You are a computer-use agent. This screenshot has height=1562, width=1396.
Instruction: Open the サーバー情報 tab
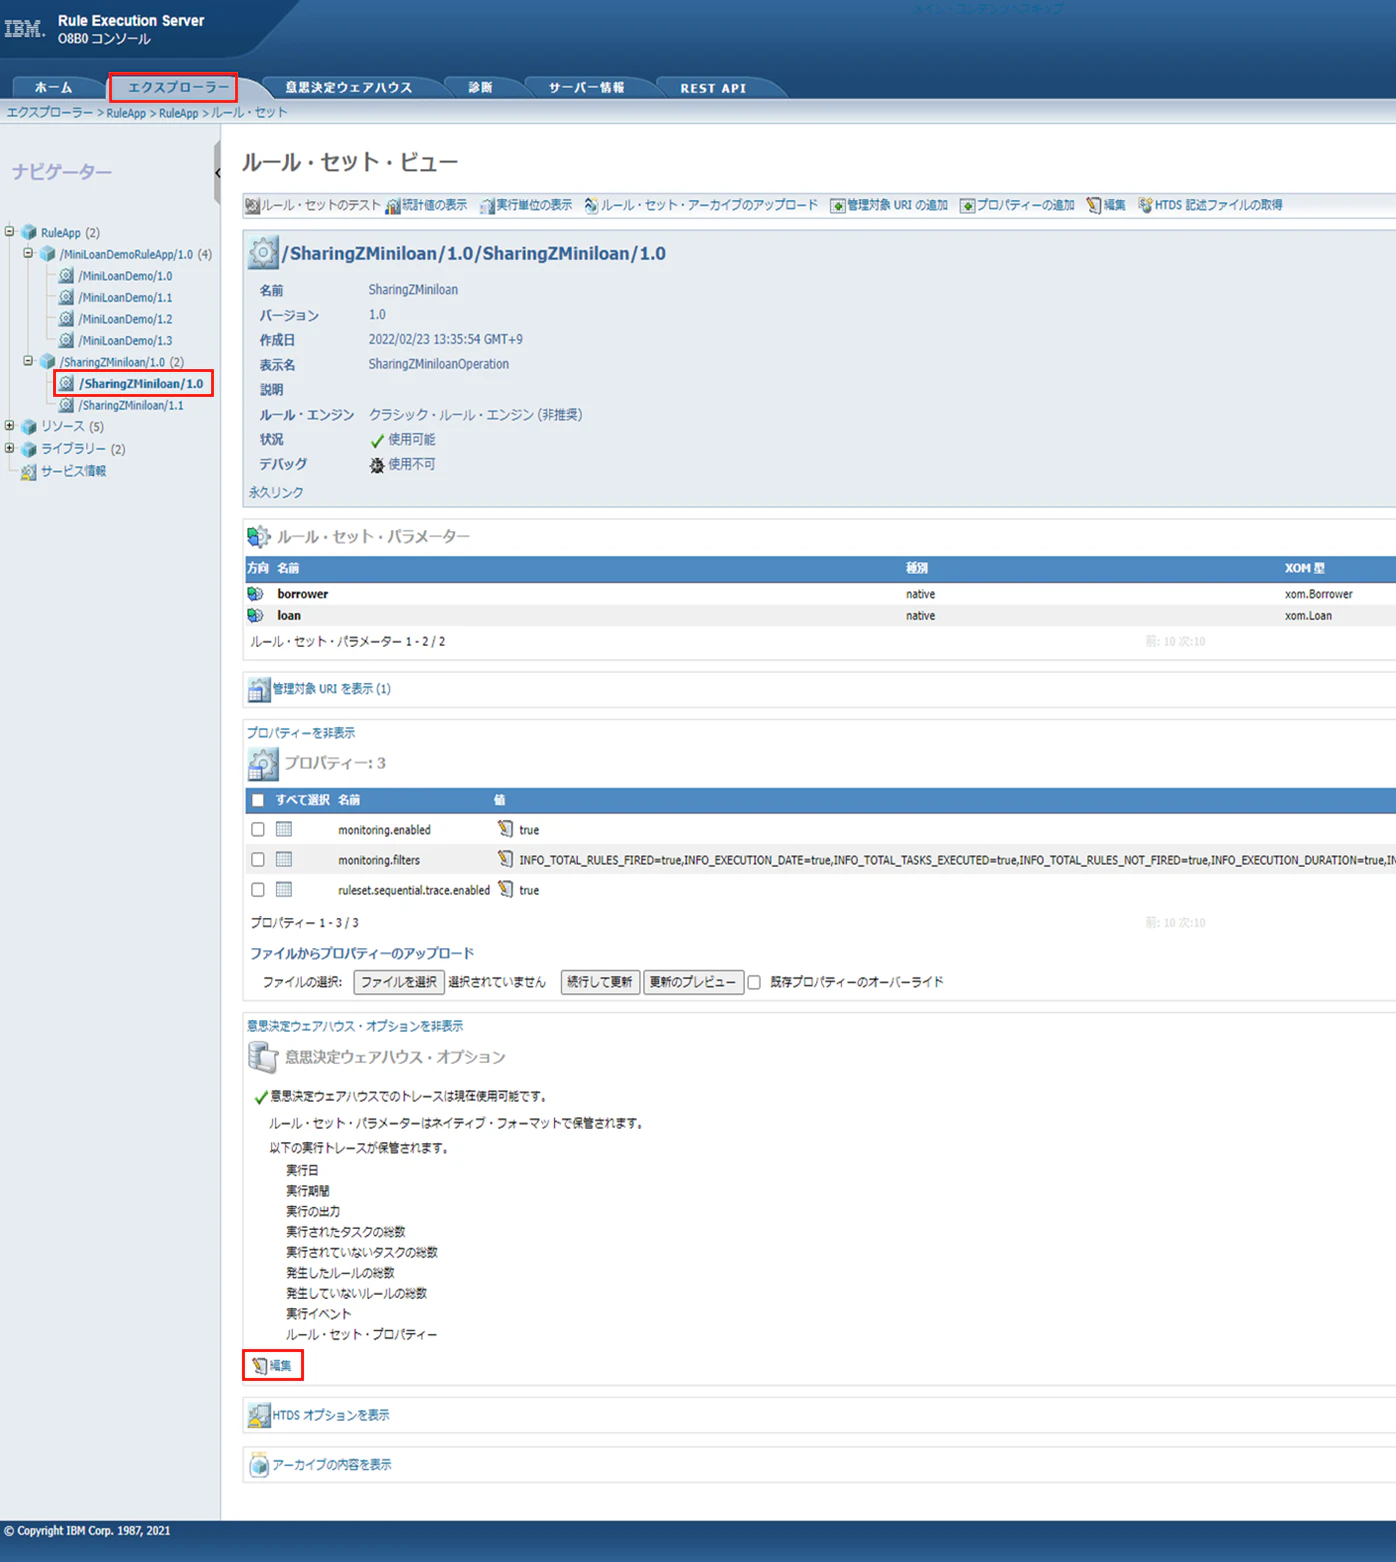click(x=586, y=88)
